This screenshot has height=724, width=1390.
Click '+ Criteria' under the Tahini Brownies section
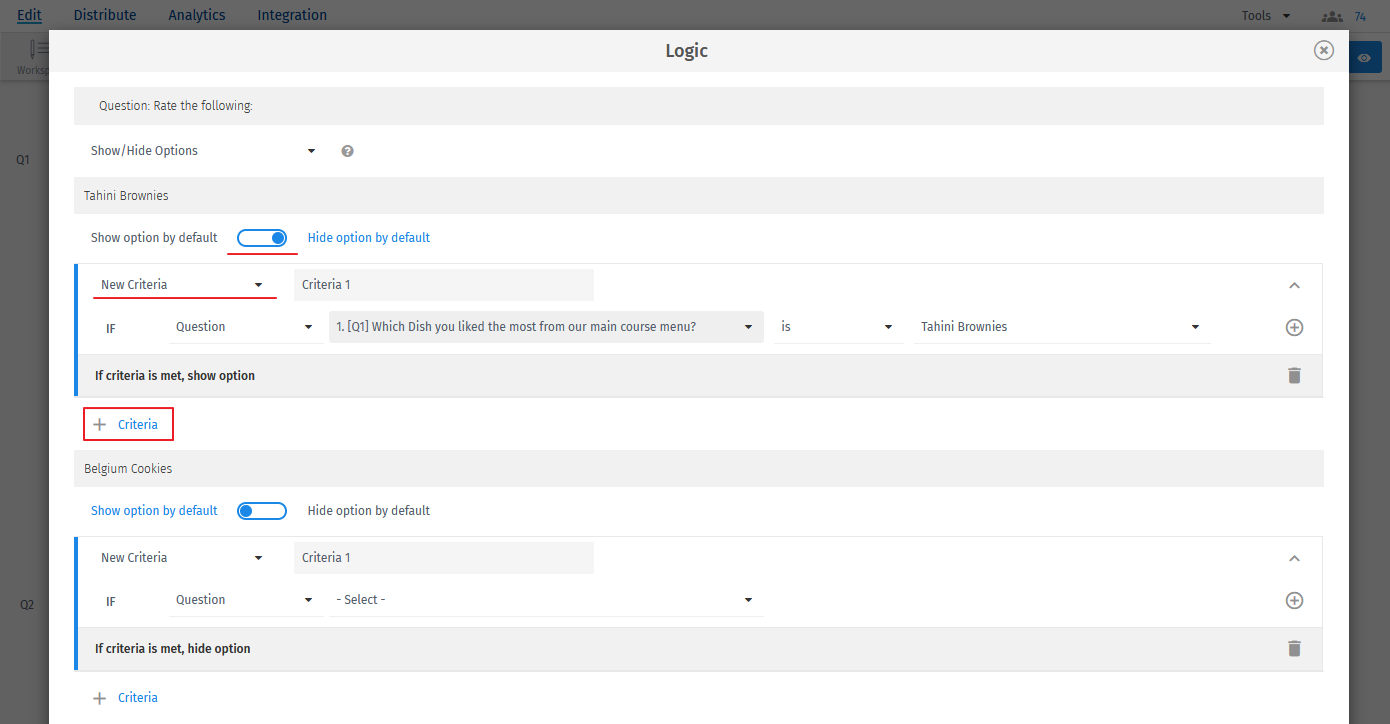(x=128, y=423)
